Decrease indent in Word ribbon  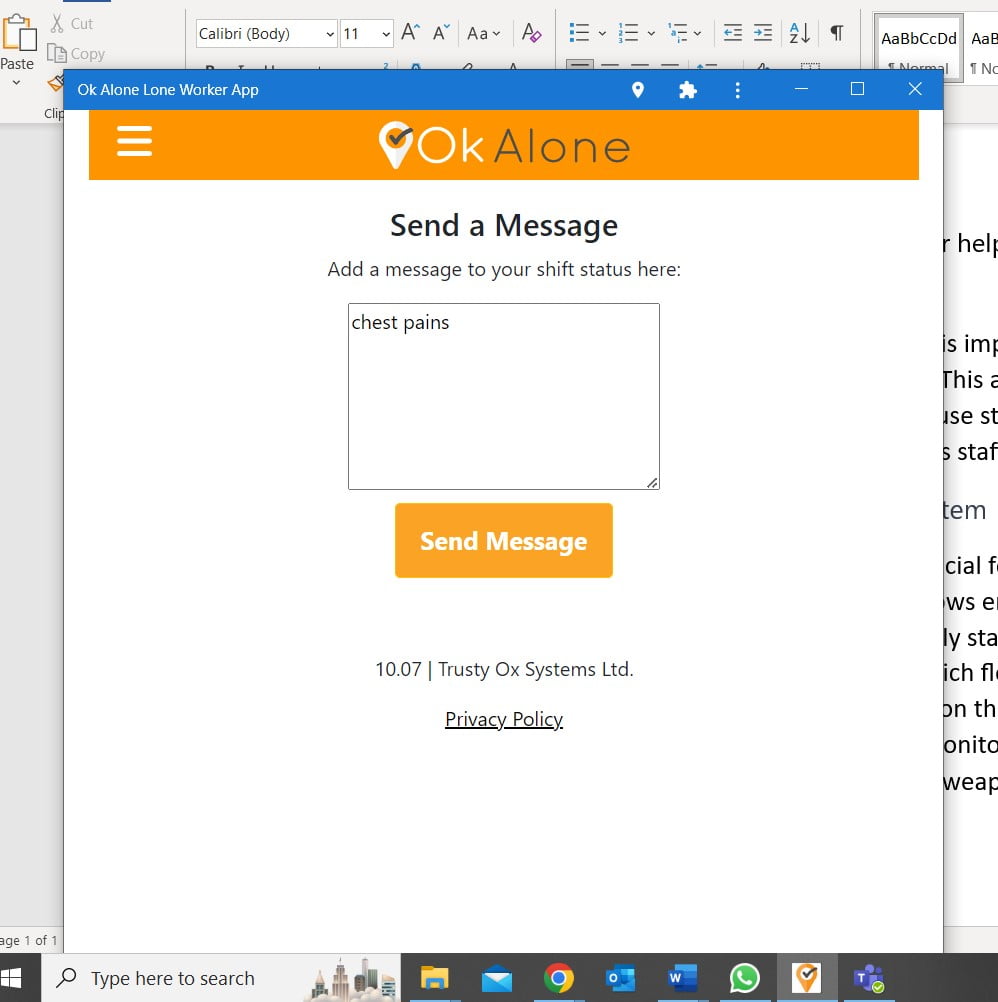pos(732,33)
